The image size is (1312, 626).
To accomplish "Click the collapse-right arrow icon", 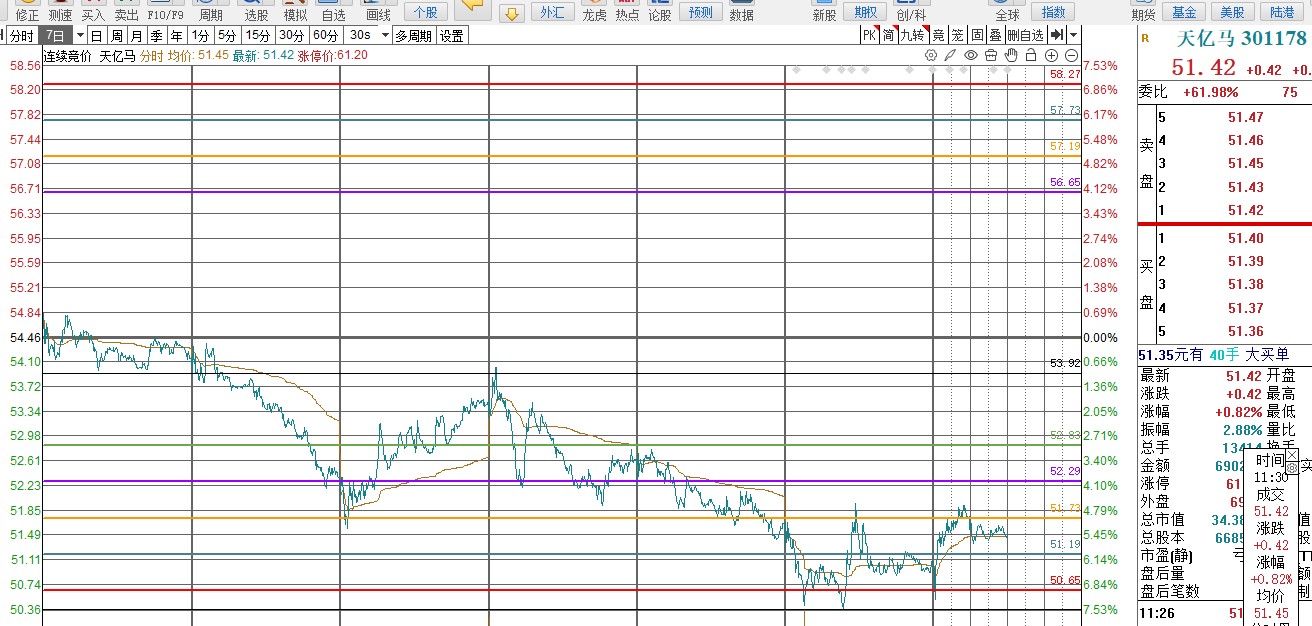I will pos(1057,35).
